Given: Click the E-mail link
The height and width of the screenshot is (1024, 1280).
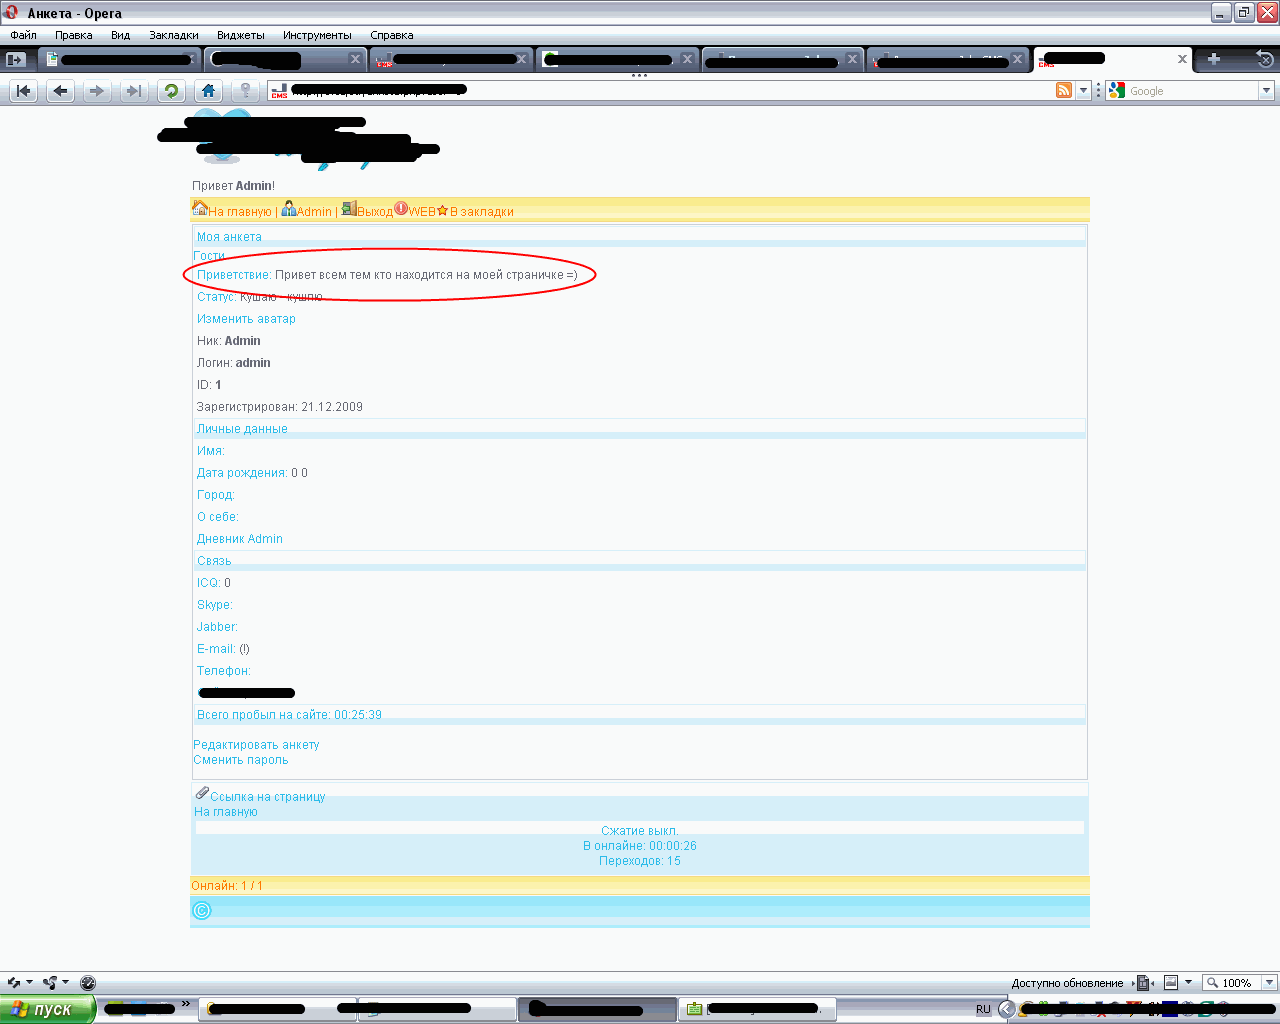Looking at the screenshot, I should pos(216,649).
